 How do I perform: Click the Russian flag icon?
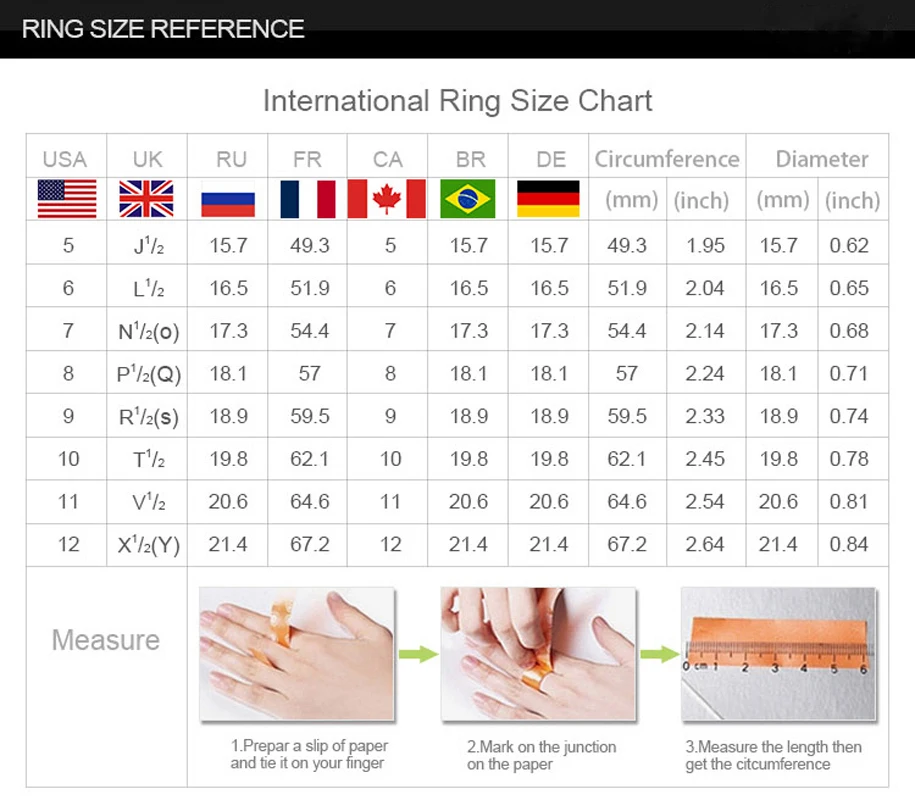[x=229, y=199]
